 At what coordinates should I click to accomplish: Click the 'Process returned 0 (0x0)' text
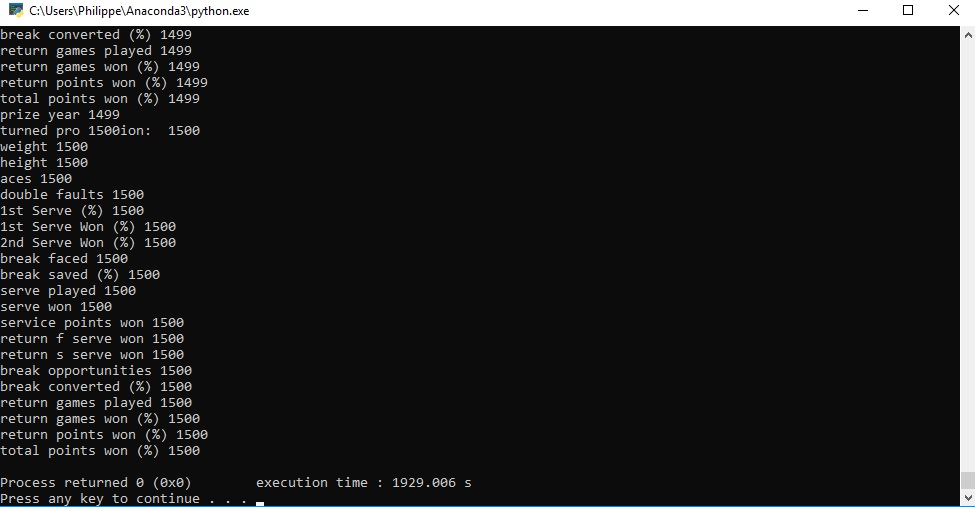(96, 483)
